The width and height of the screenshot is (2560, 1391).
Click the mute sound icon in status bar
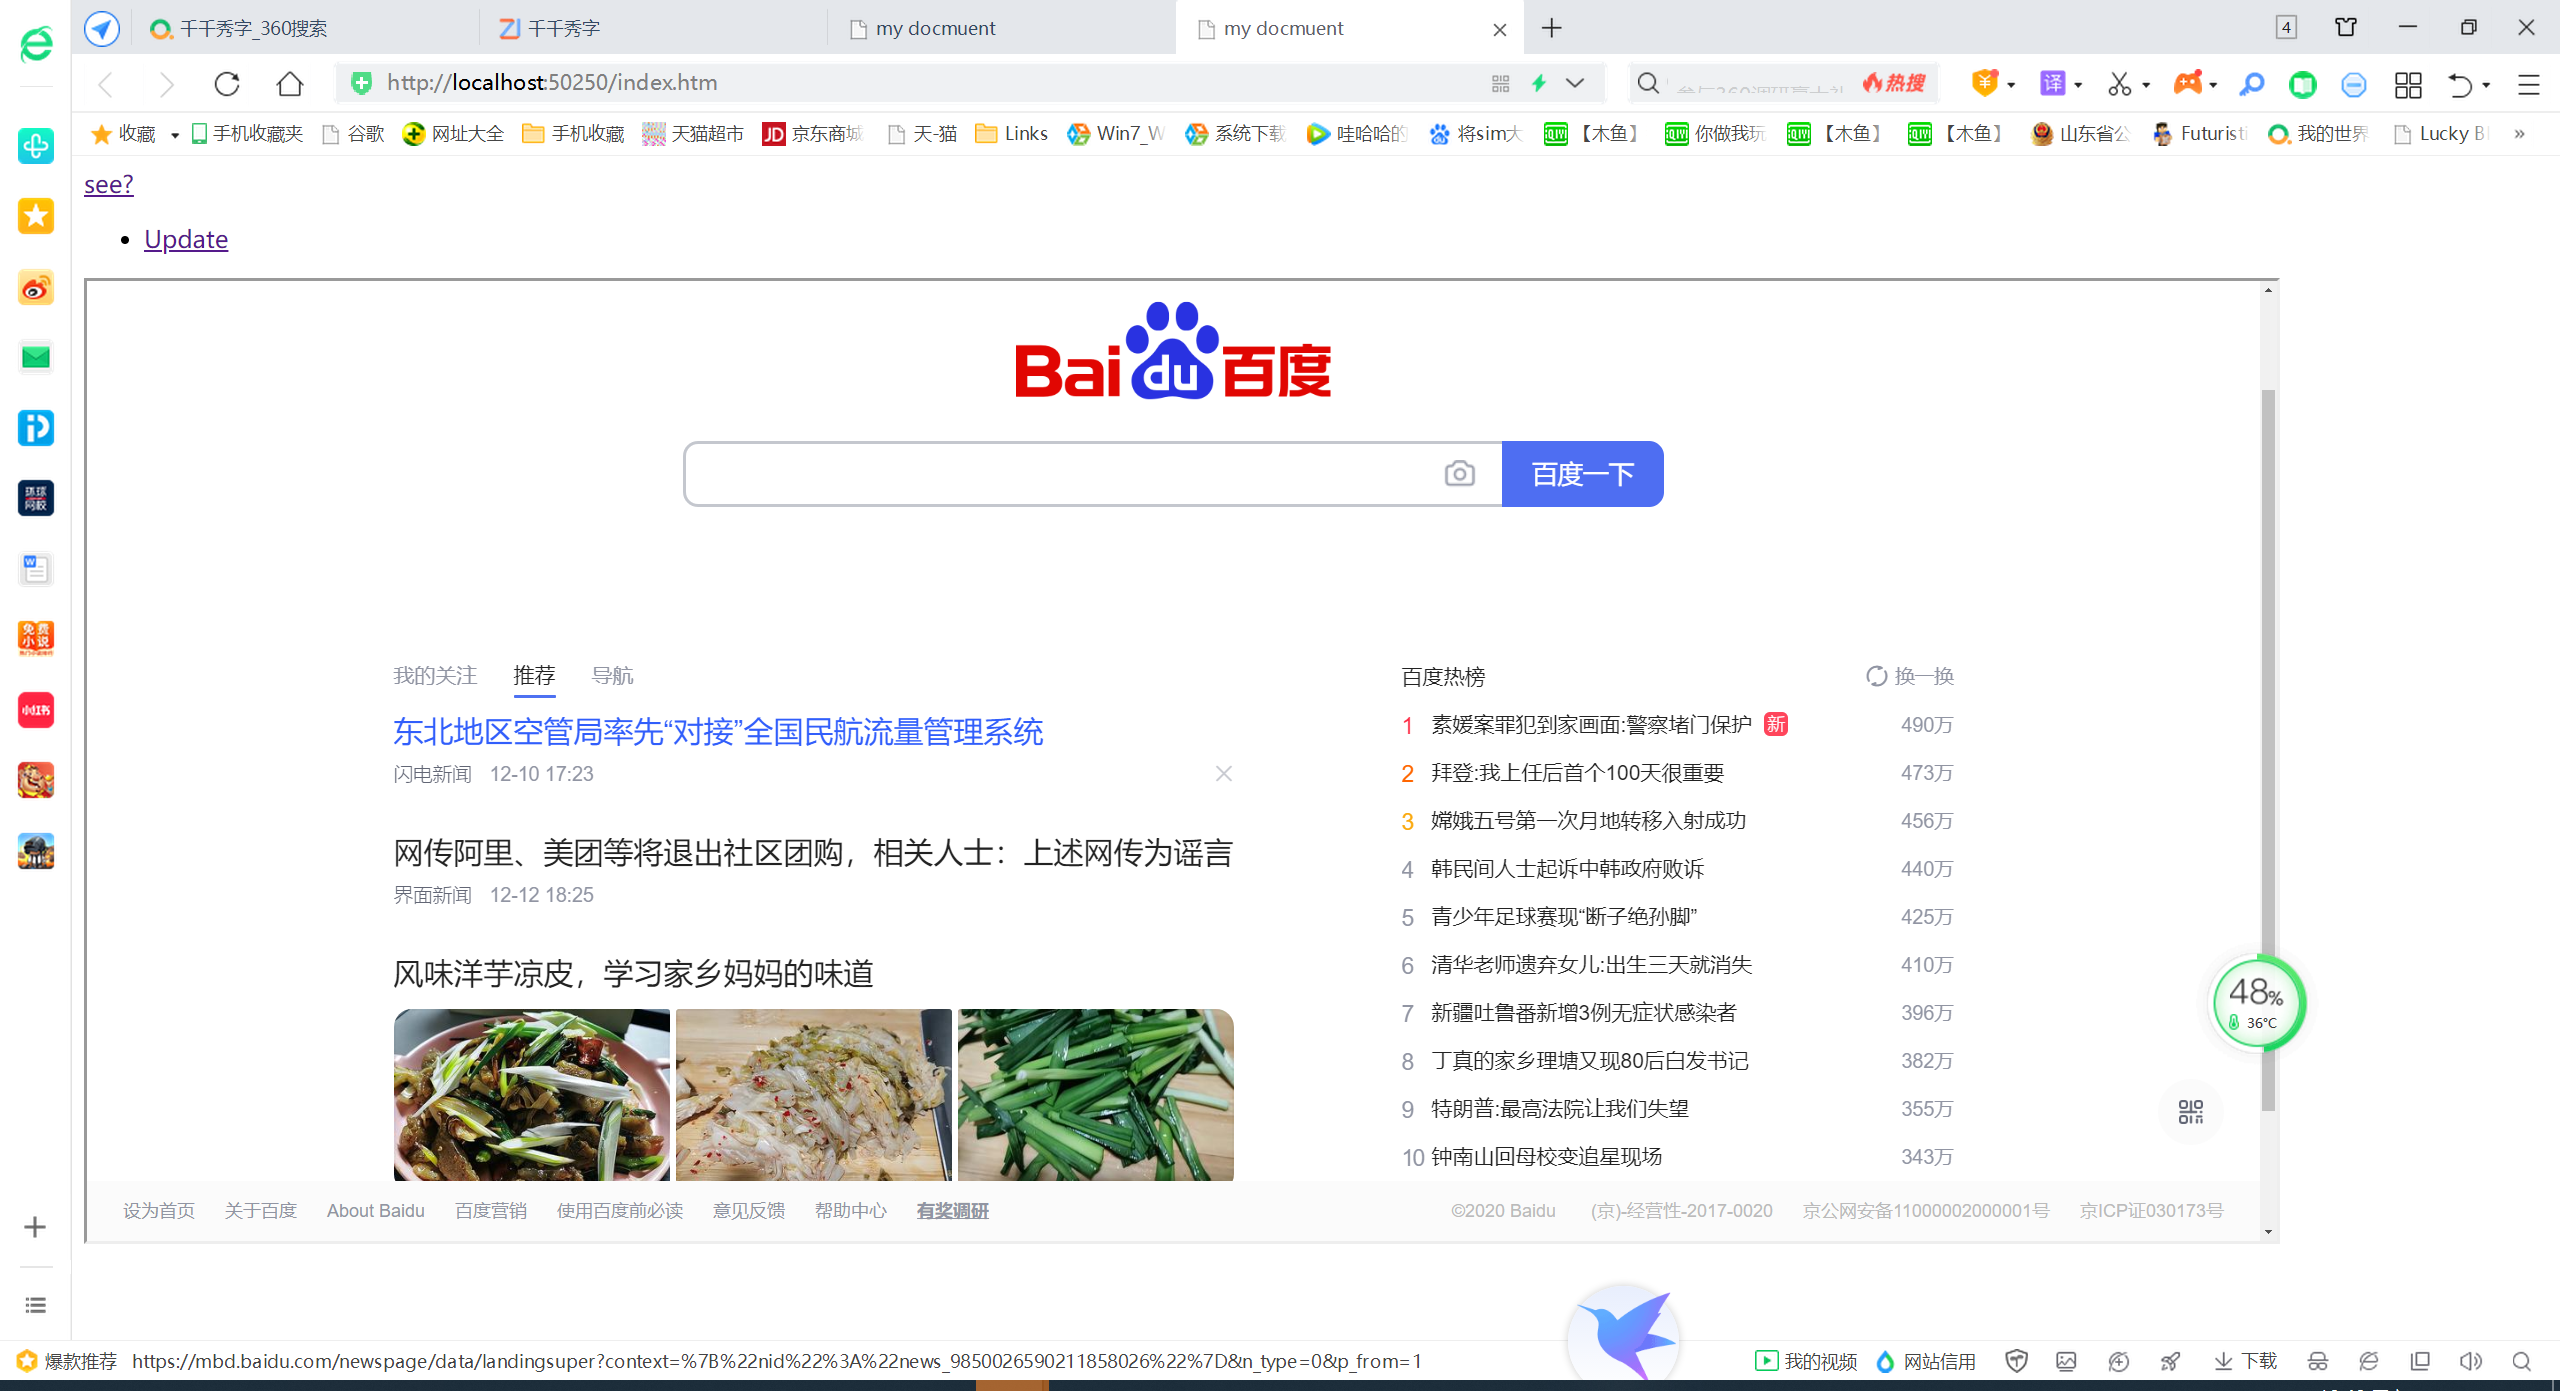coord(2471,1361)
